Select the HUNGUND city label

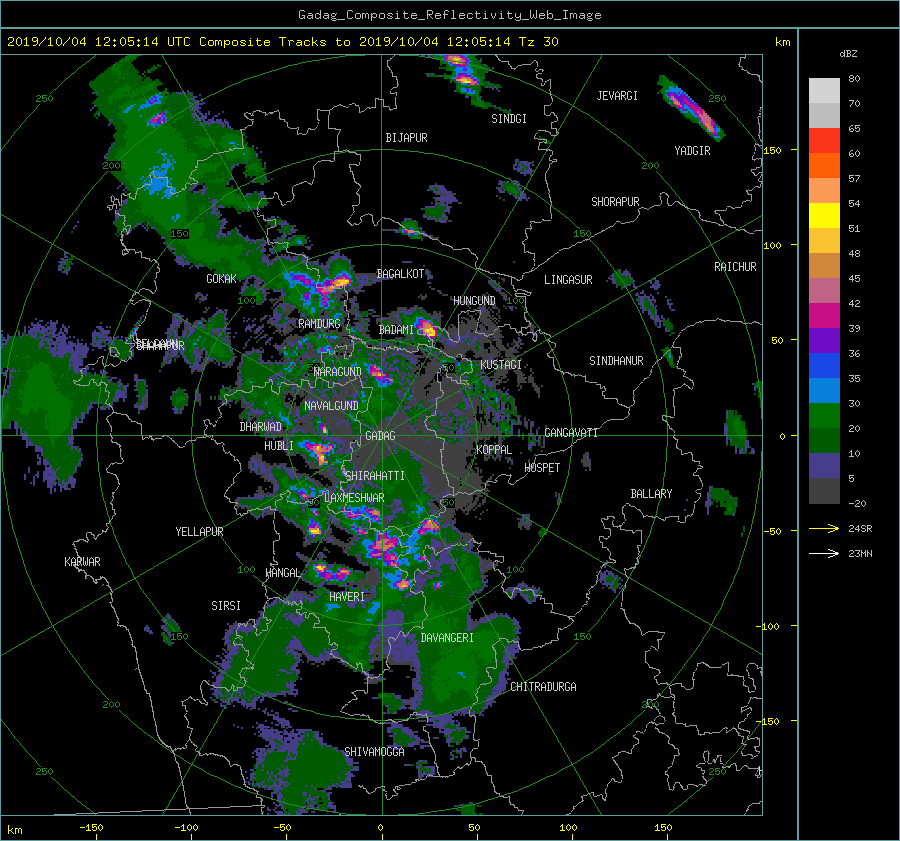pyautogui.click(x=474, y=301)
